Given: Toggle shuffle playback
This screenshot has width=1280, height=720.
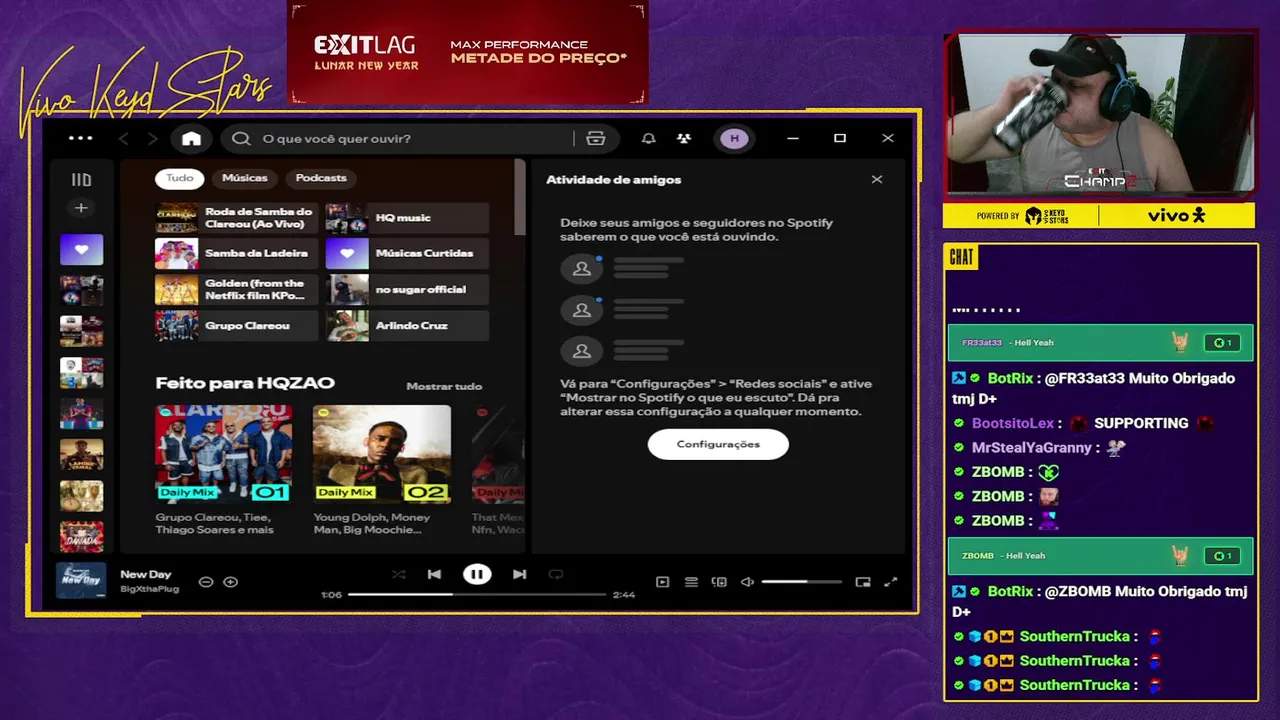Looking at the screenshot, I should pos(399,574).
